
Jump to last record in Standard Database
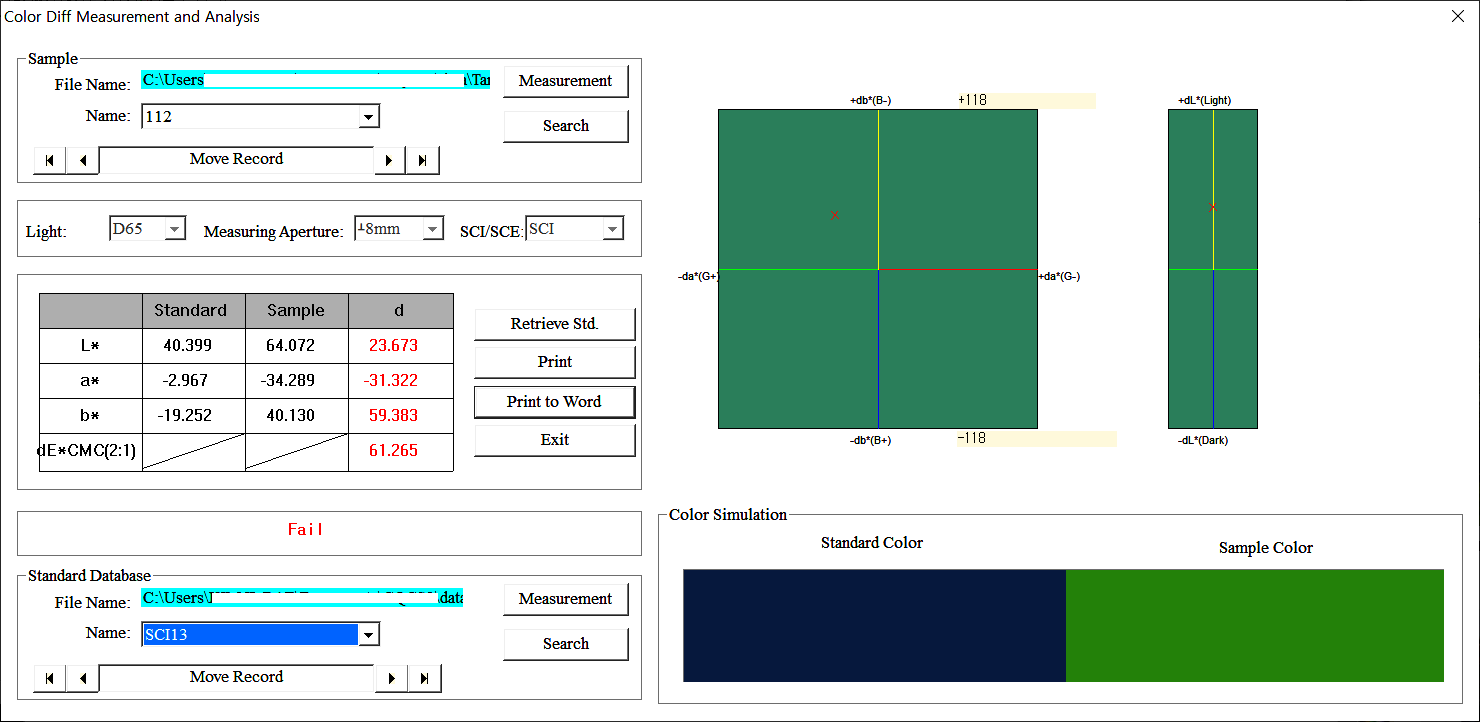424,678
